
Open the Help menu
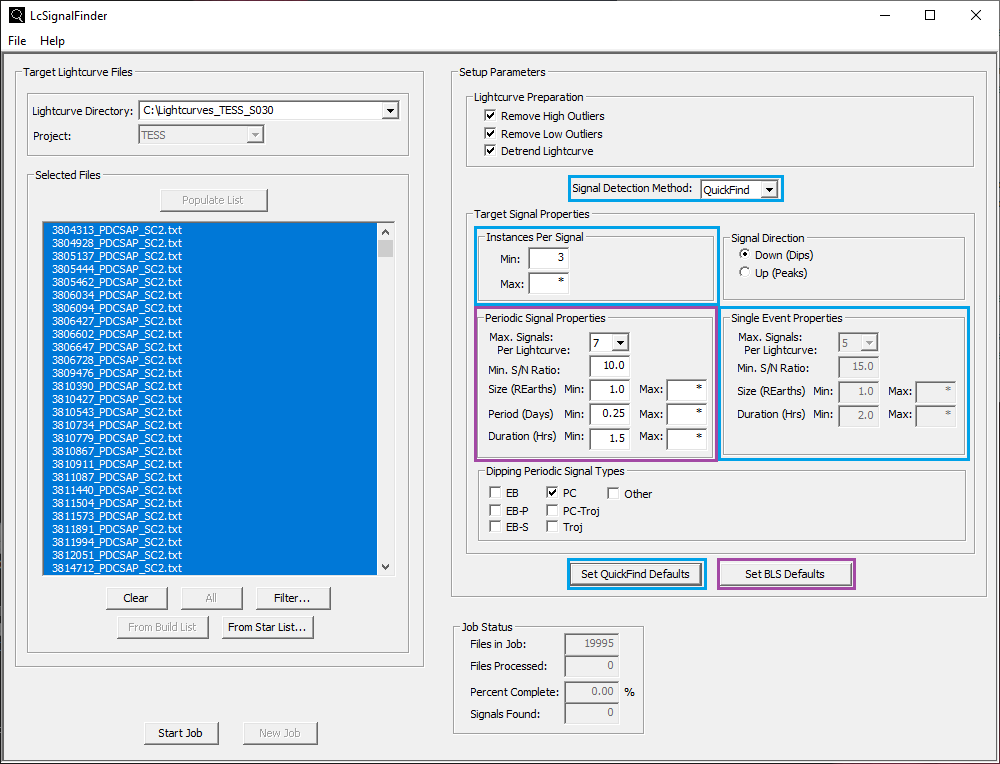(52, 41)
